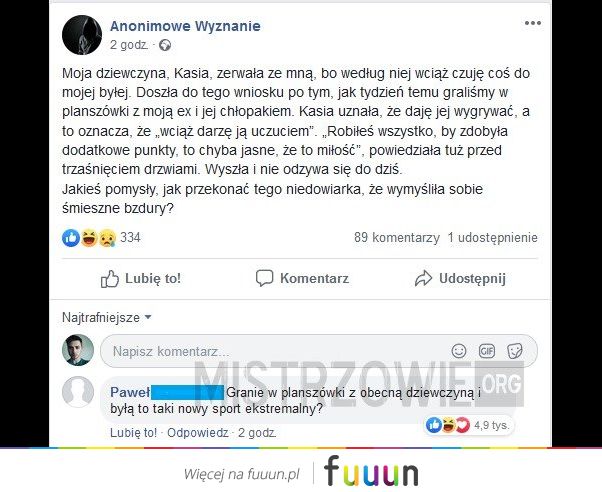Click the globe public visibility icon
The image size is (602, 492).
165,45
